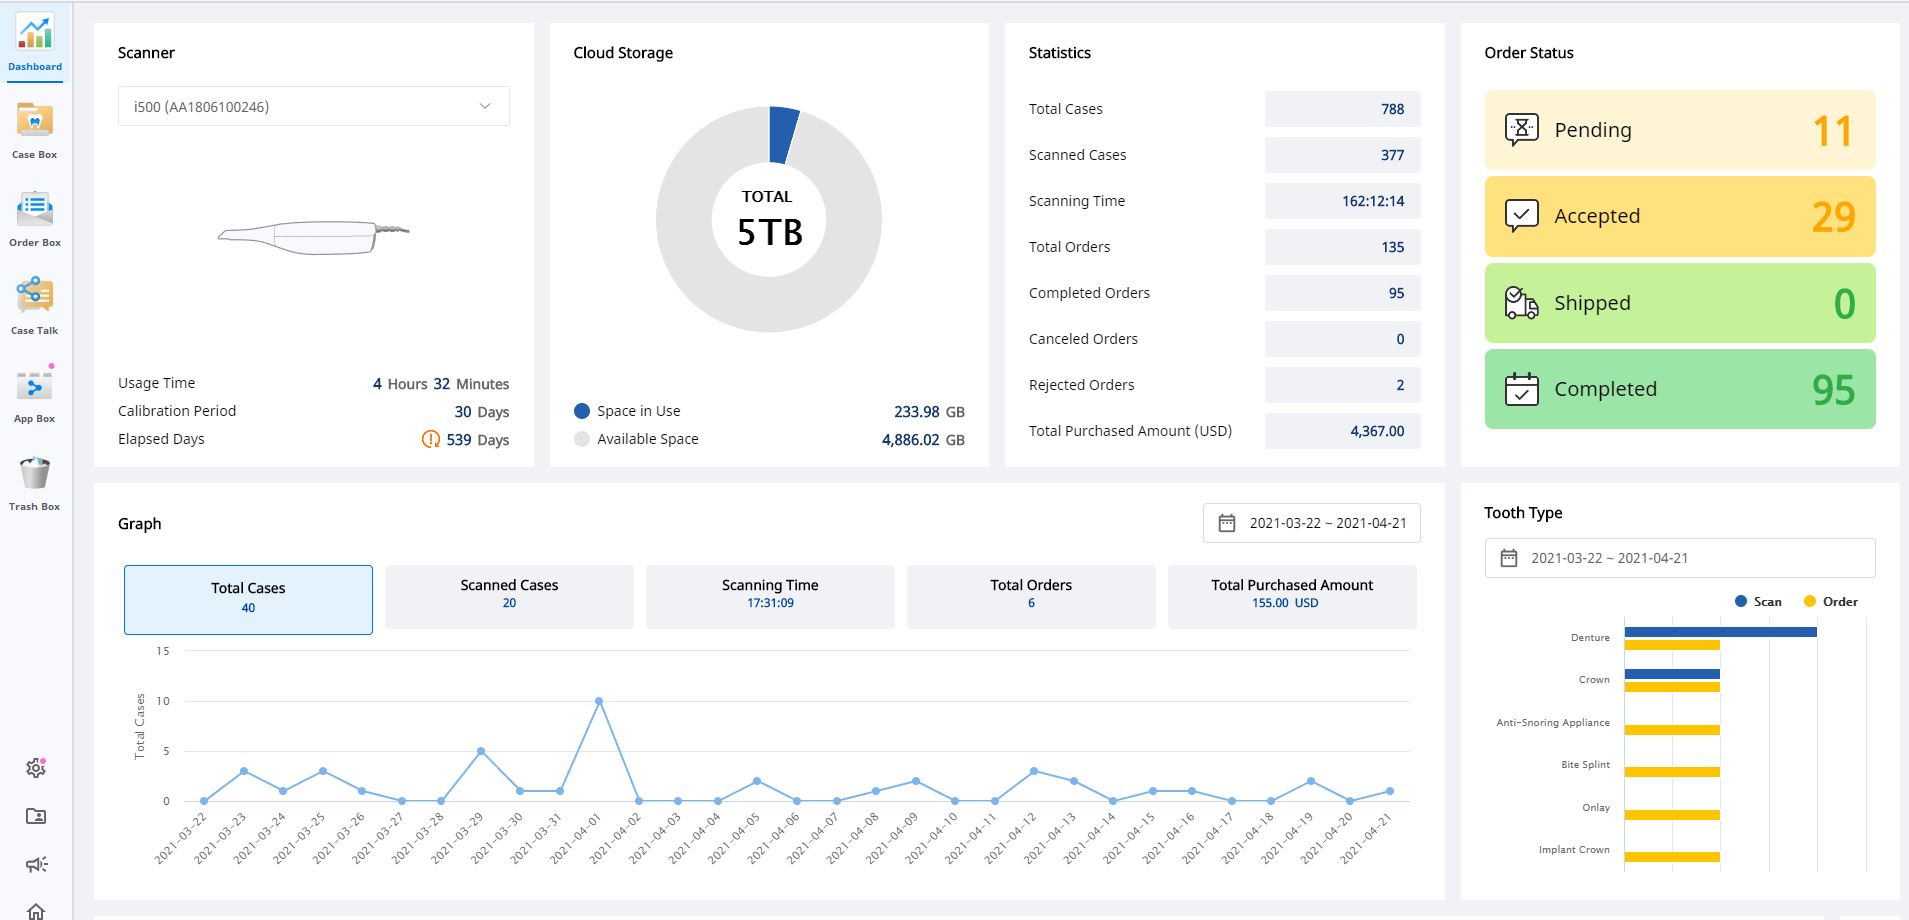Screen dimensions: 1909x920
Task: Open settings gear in sidebar
Action: pos(36,768)
